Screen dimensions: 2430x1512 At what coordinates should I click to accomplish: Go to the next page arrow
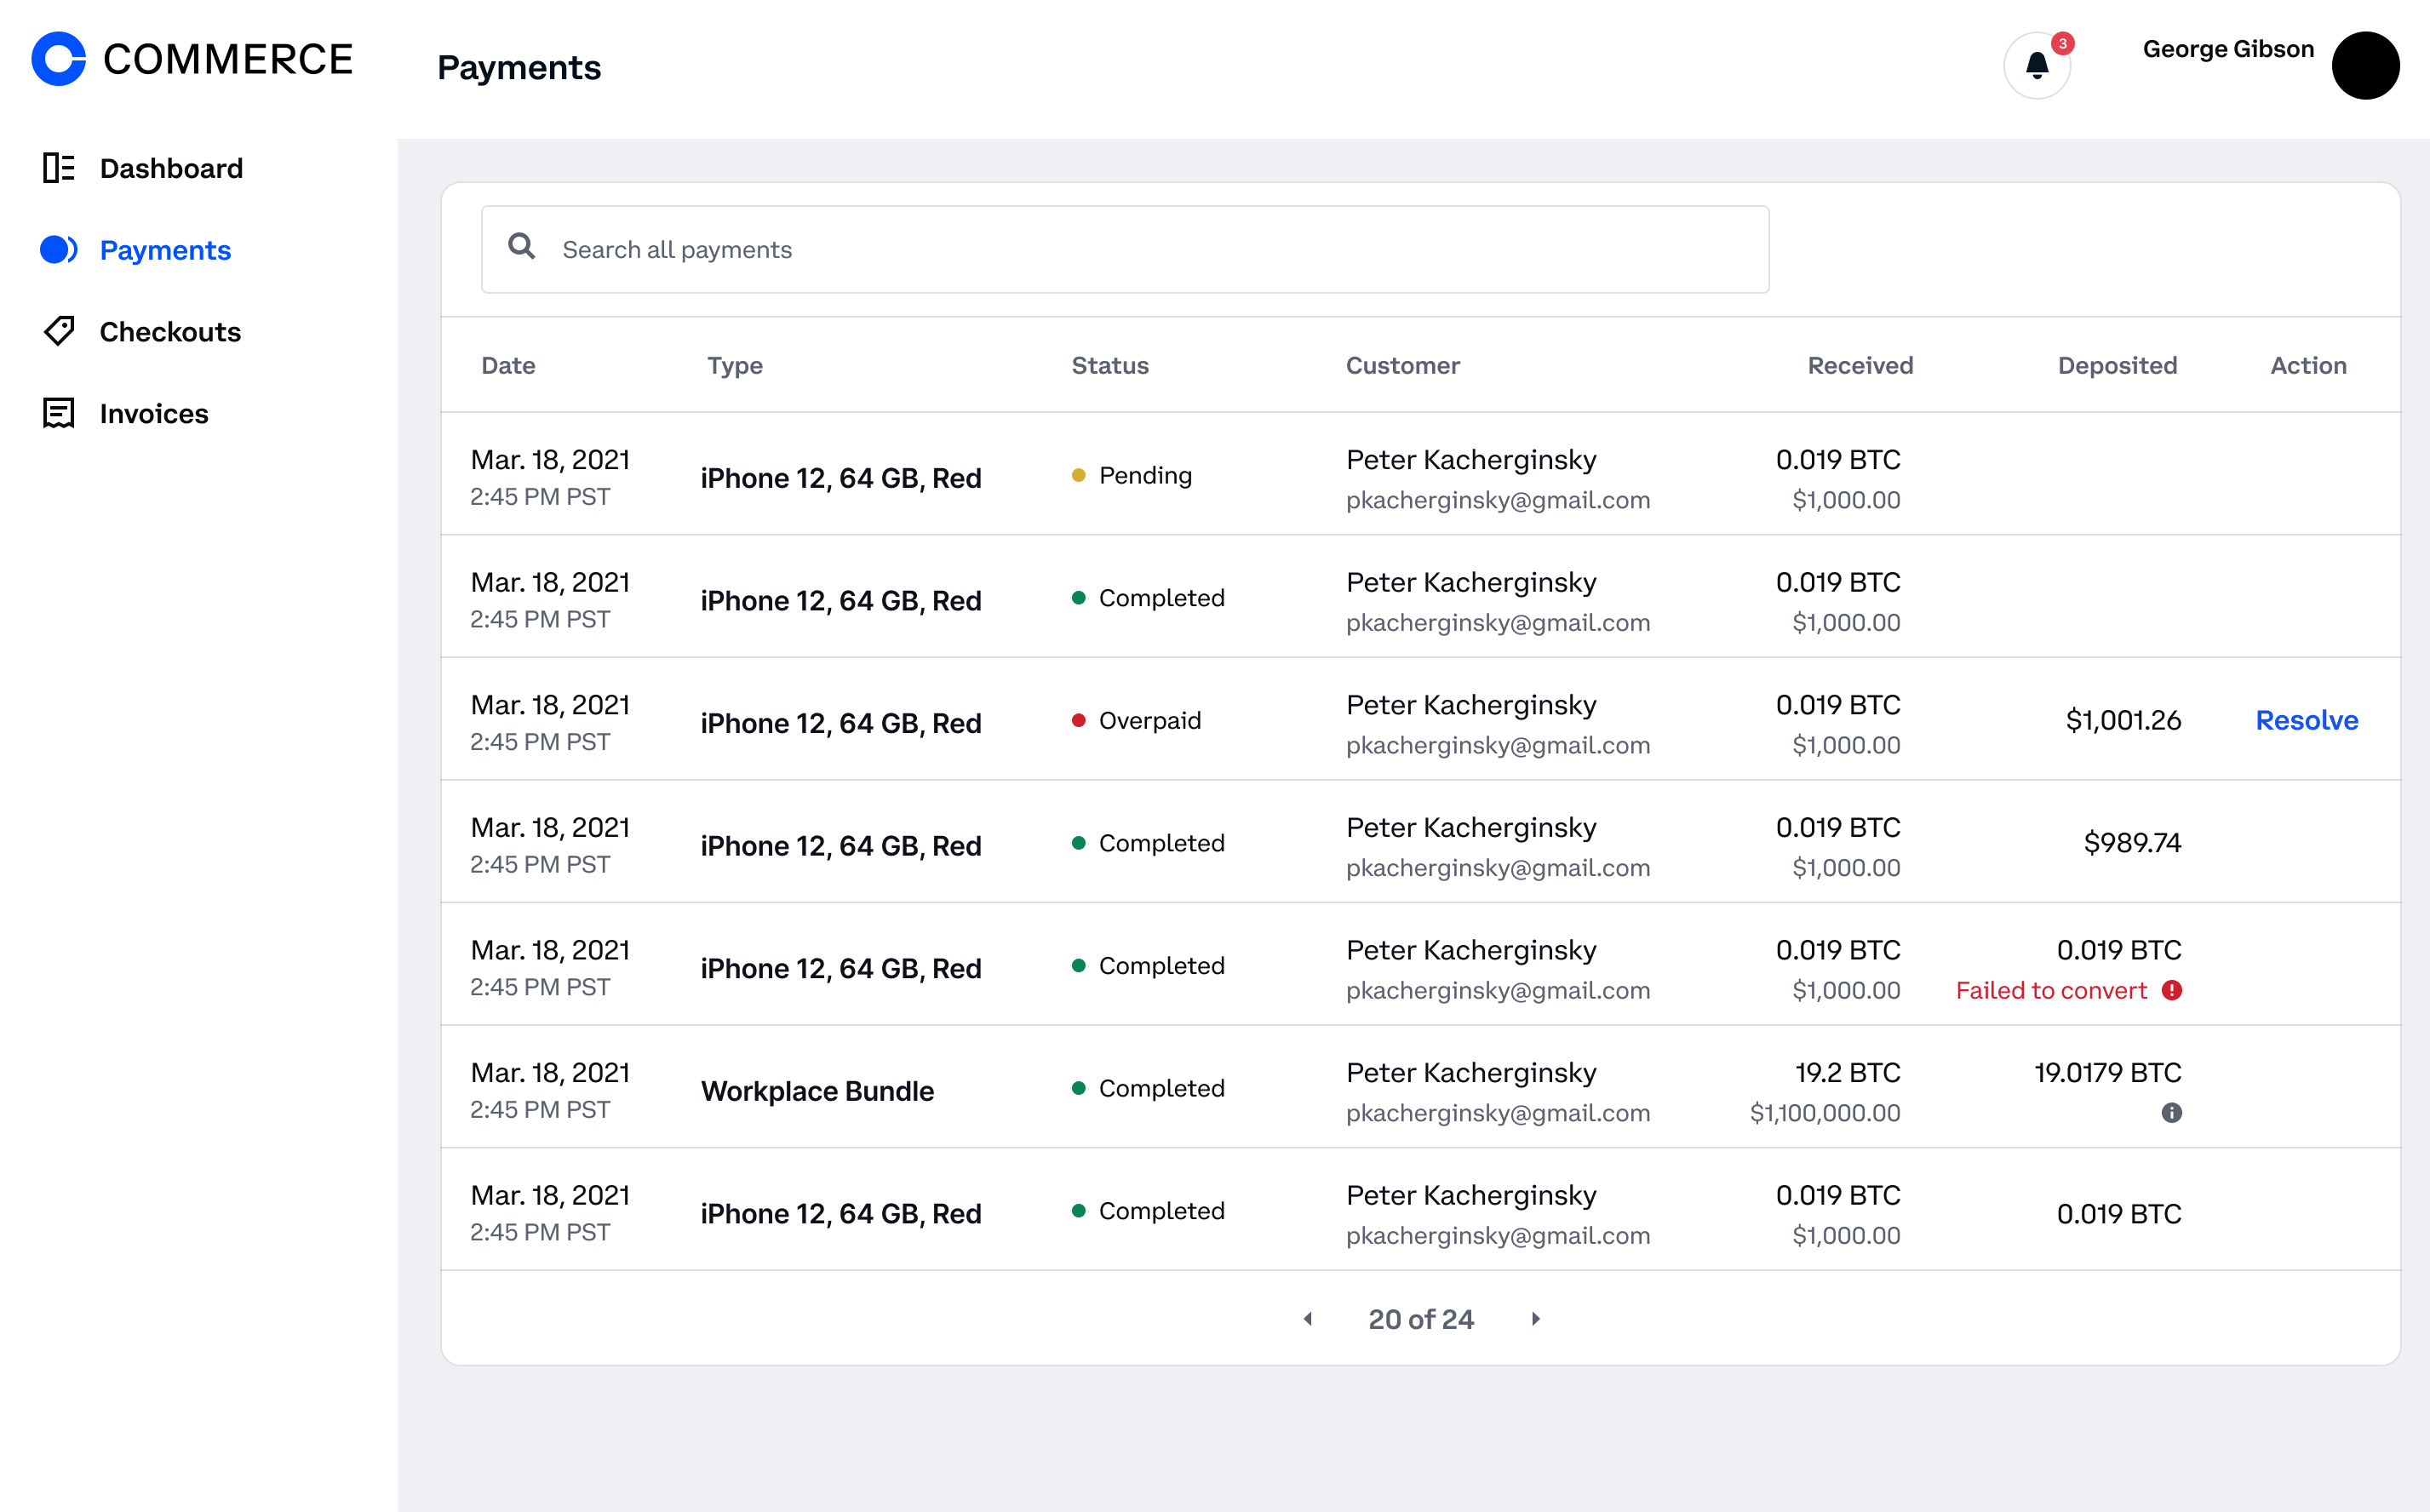click(x=1536, y=1319)
